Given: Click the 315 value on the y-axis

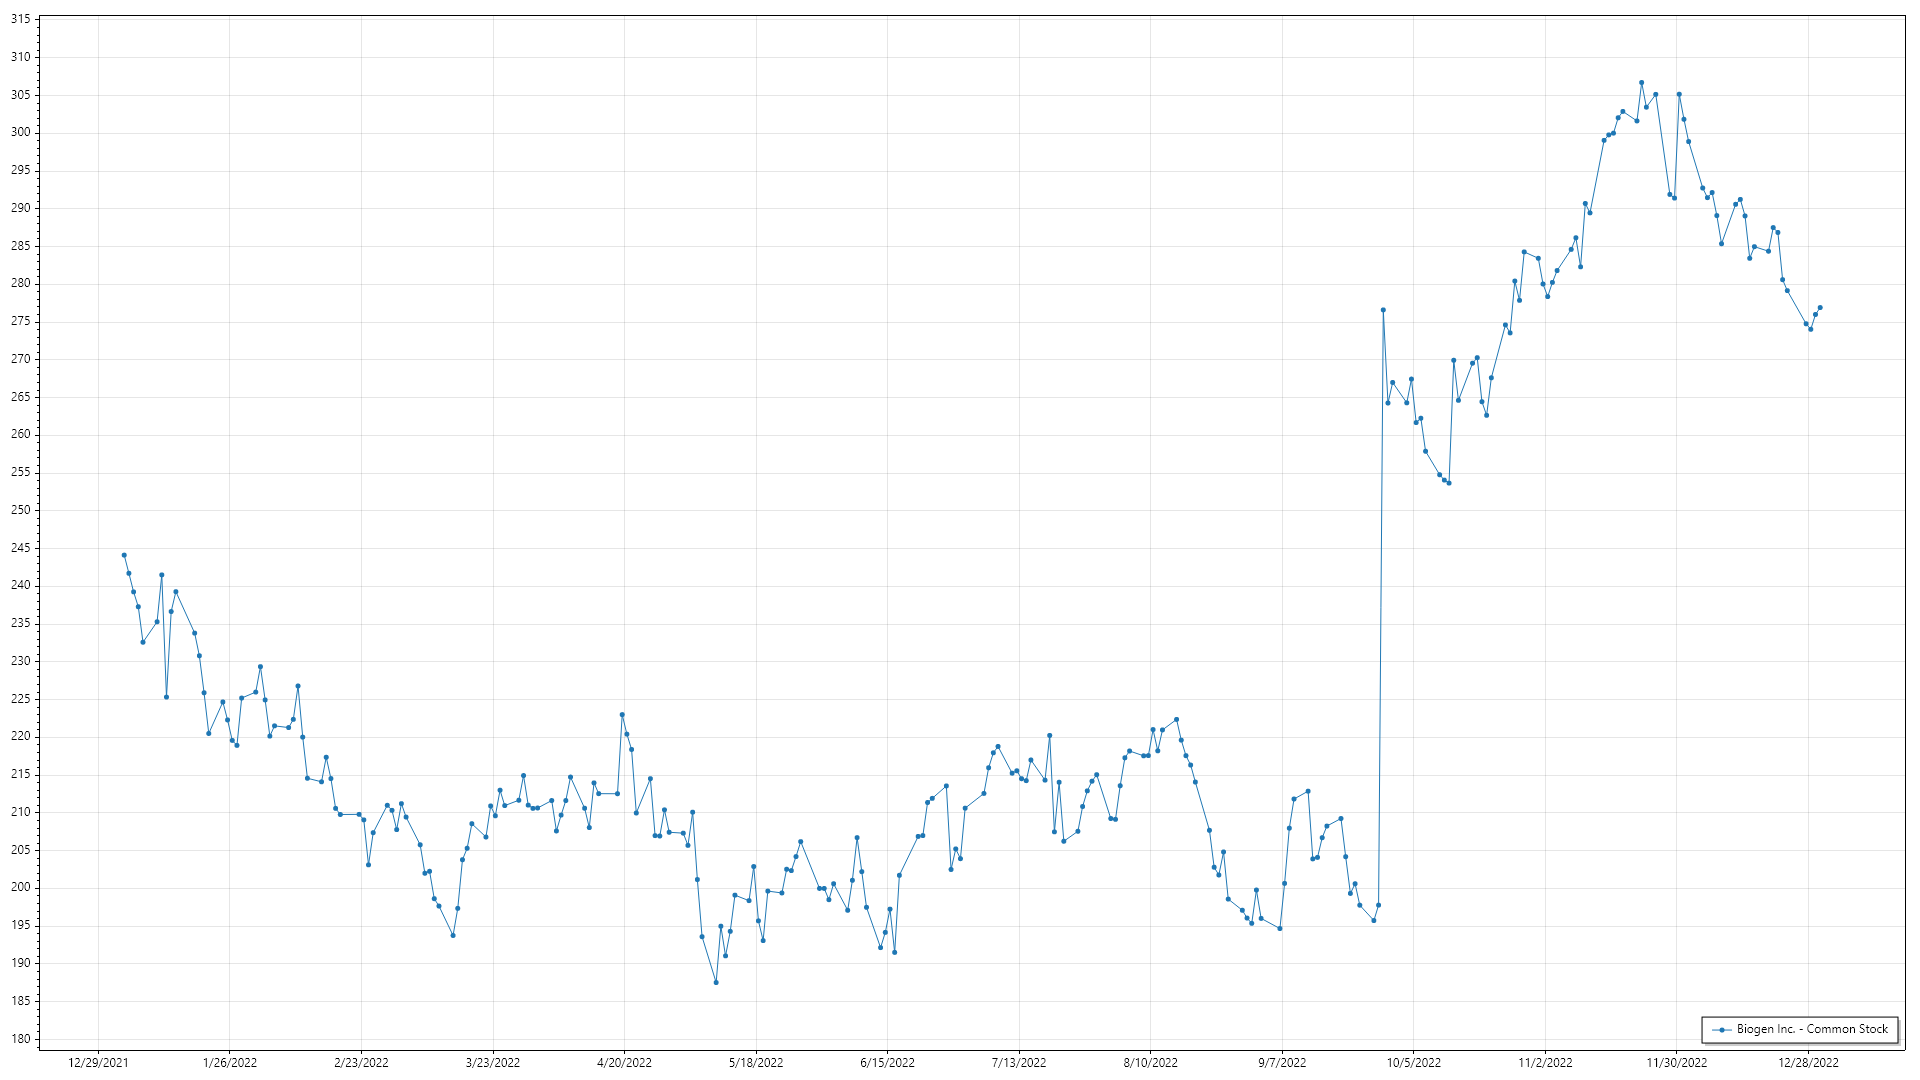Looking at the screenshot, I should (20, 20).
